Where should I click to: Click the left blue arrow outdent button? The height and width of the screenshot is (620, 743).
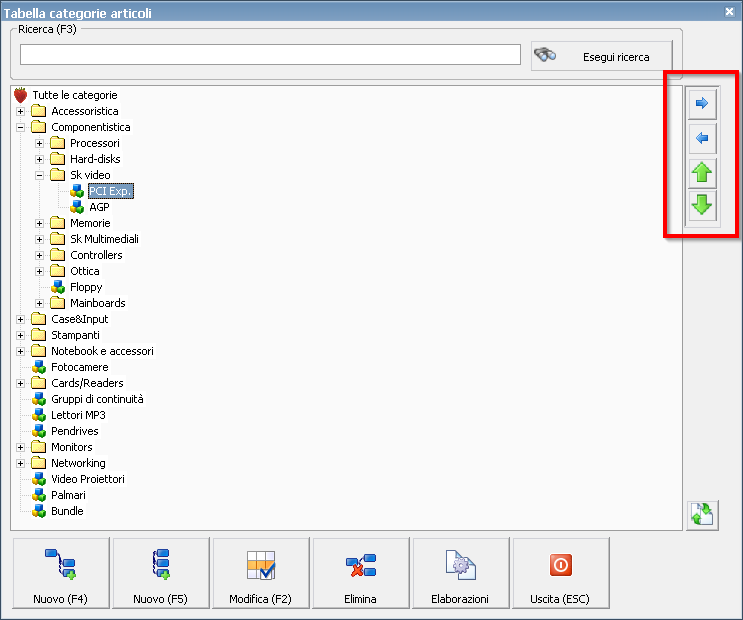702,138
